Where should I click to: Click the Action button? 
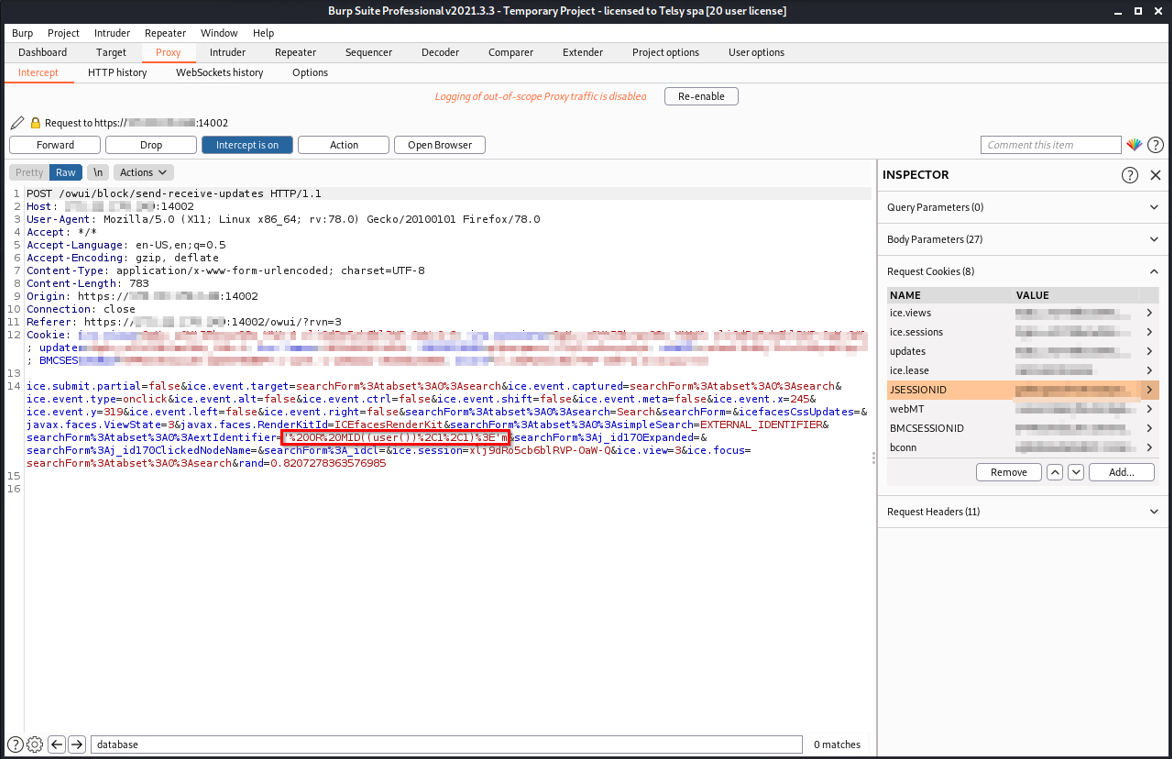(344, 145)
